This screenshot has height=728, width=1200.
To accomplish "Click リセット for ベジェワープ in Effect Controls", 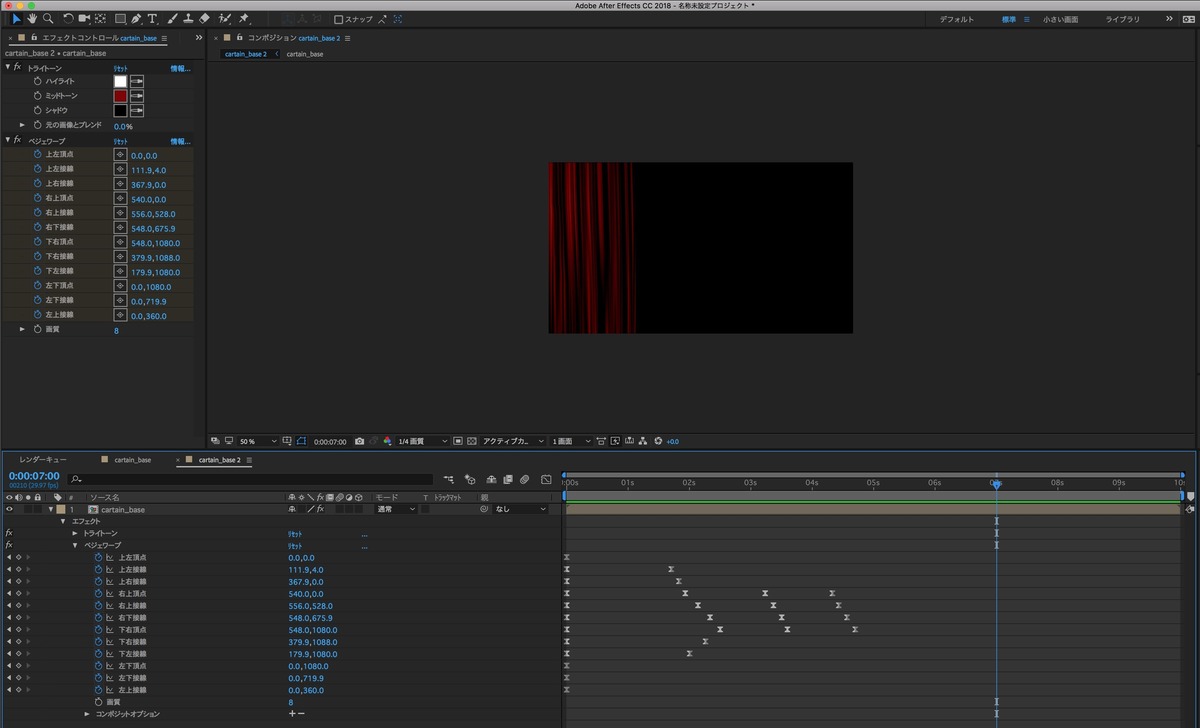I will coord(120,141).
